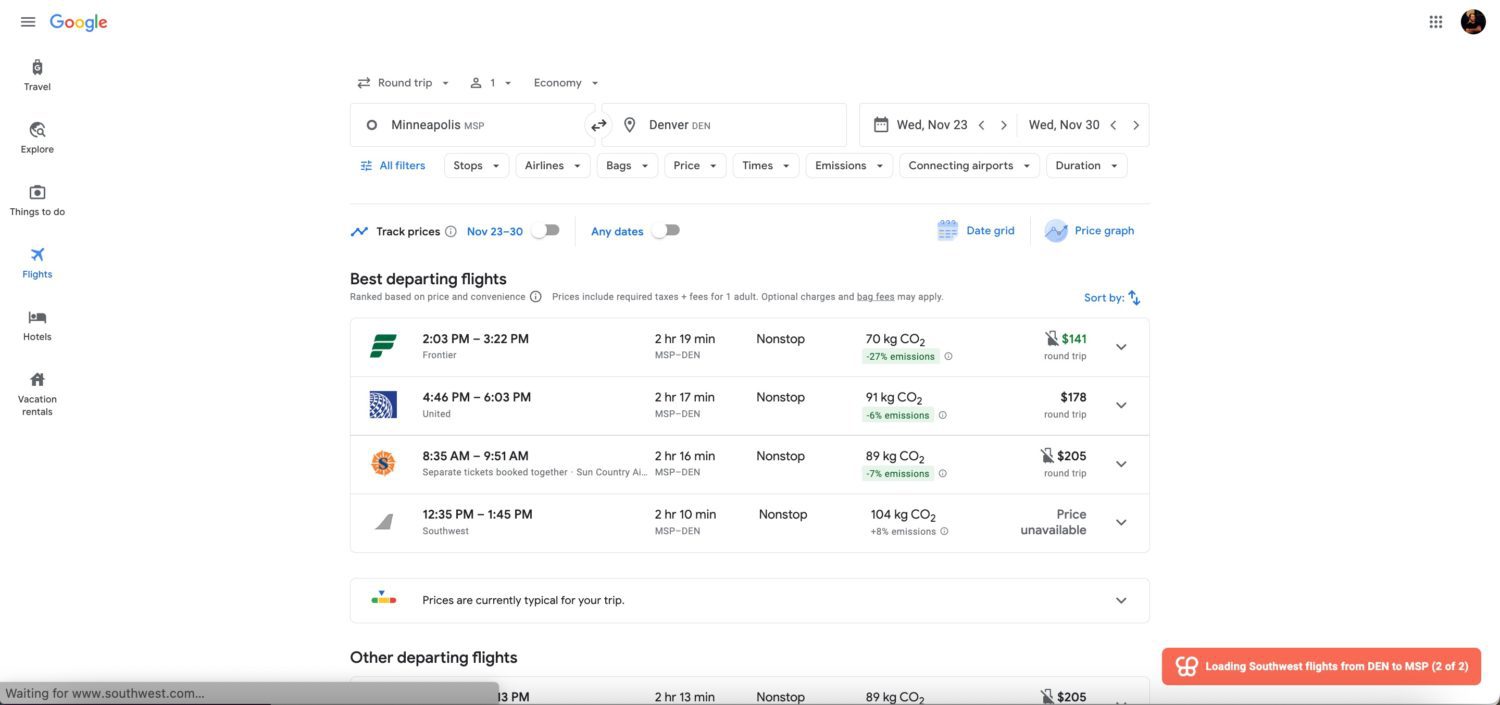Click the swap origin and destination icon
The width and height of the screenshot is (1500, 705).
(598, 125)
